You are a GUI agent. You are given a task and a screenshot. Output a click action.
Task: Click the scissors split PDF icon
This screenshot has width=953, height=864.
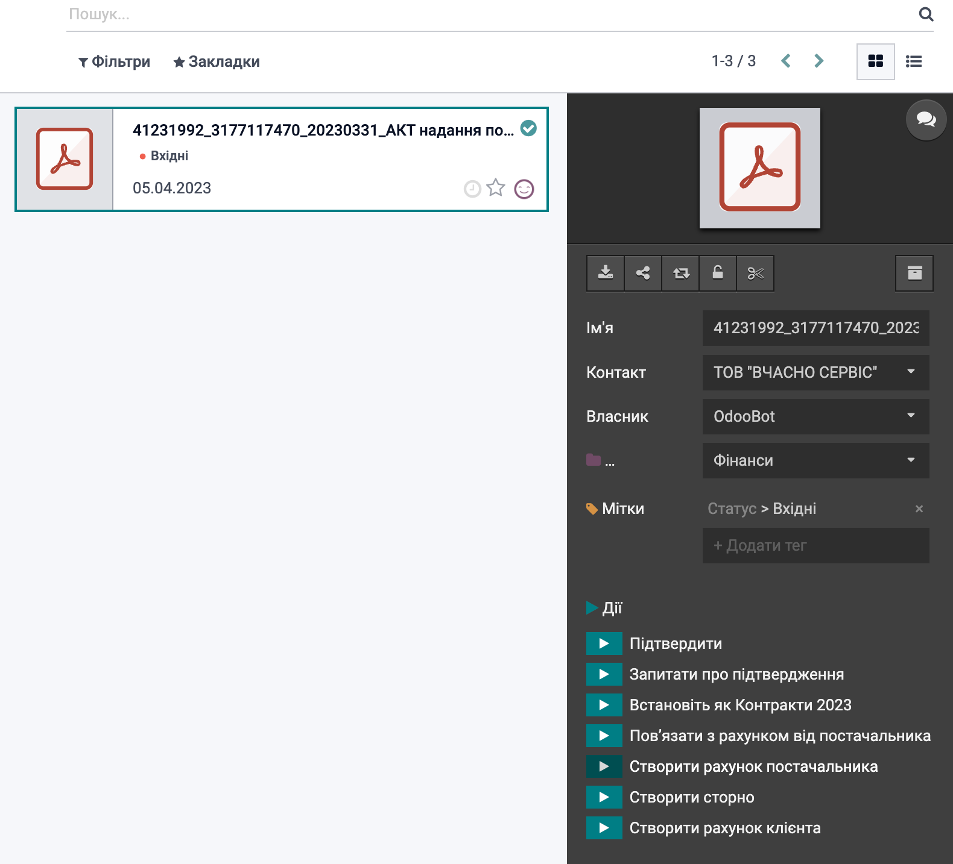[x=755, y=273]
